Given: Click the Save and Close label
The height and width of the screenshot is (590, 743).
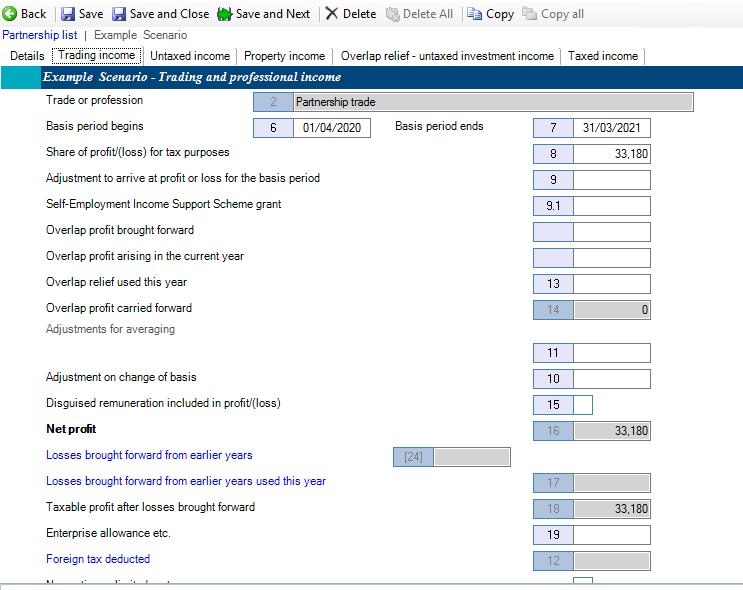Looking at the screenshot, I should coord(169,14).
